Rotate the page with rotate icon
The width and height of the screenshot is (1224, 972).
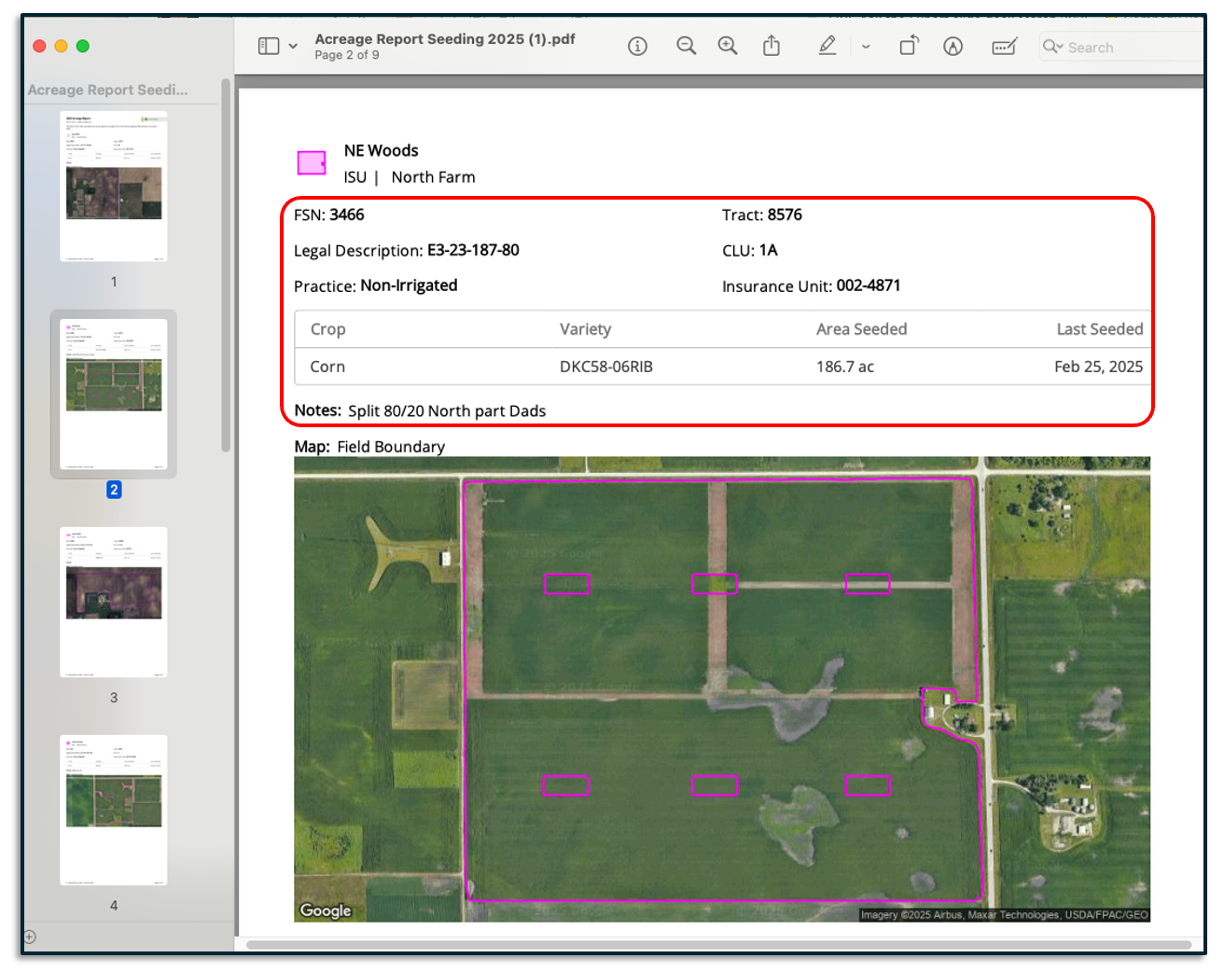click(x=908, y=46)
